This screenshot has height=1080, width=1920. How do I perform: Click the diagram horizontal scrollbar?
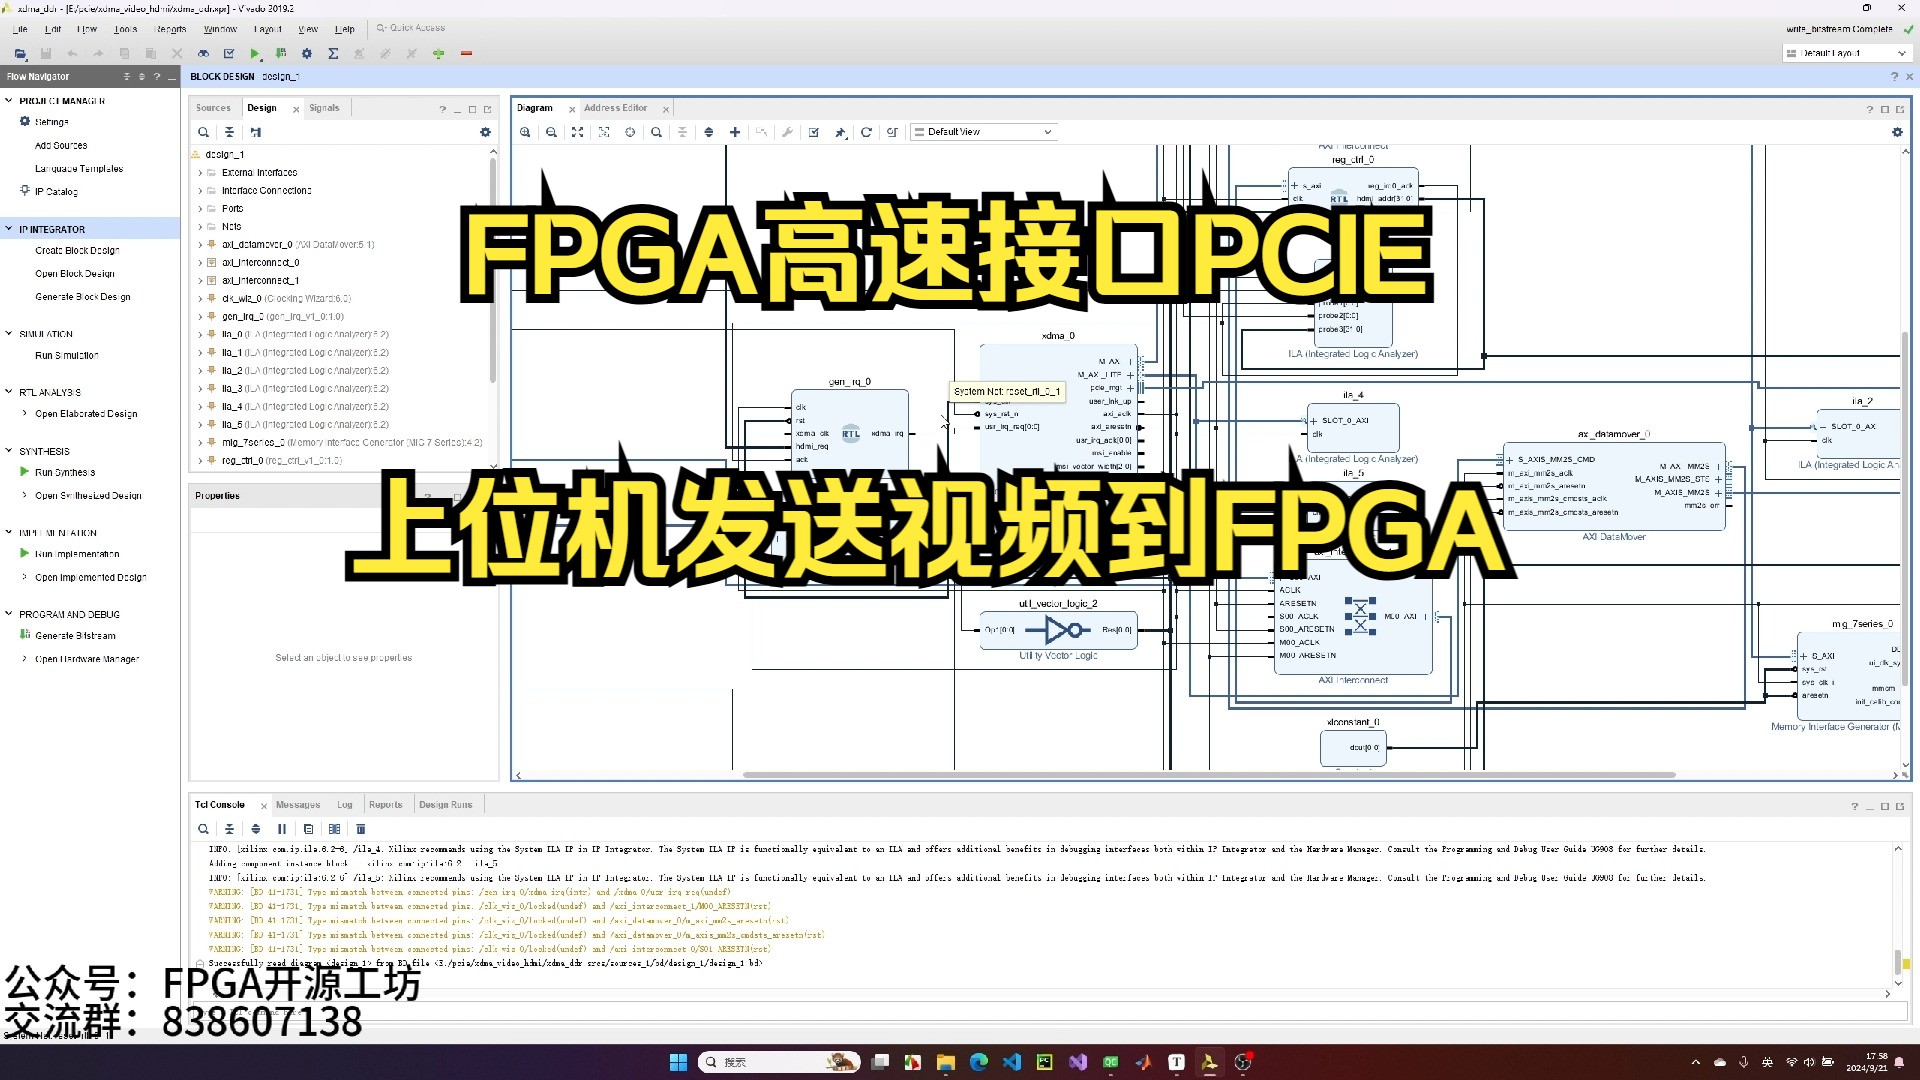click(x=1209, y=775)
